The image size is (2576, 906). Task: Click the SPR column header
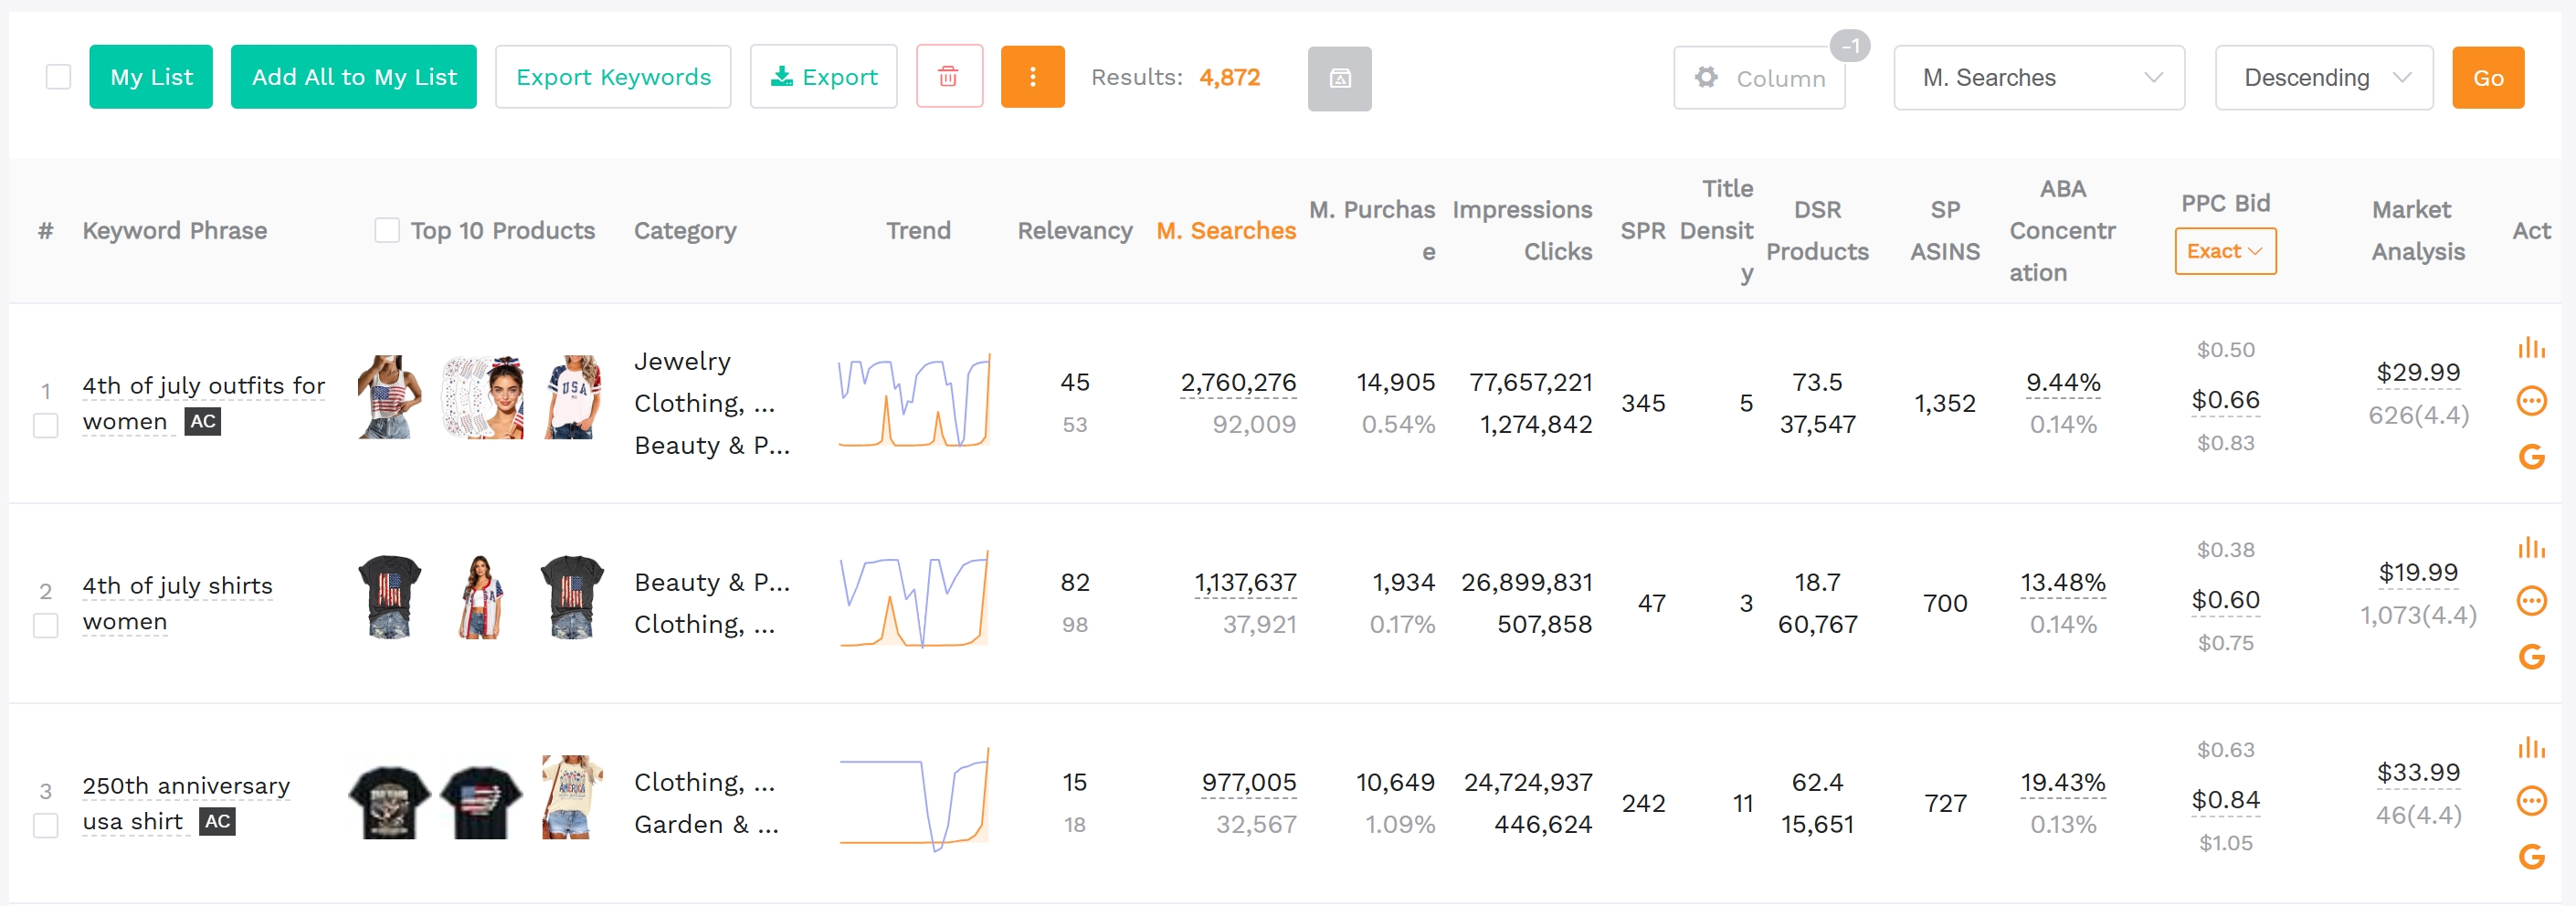pos(1643,231)
